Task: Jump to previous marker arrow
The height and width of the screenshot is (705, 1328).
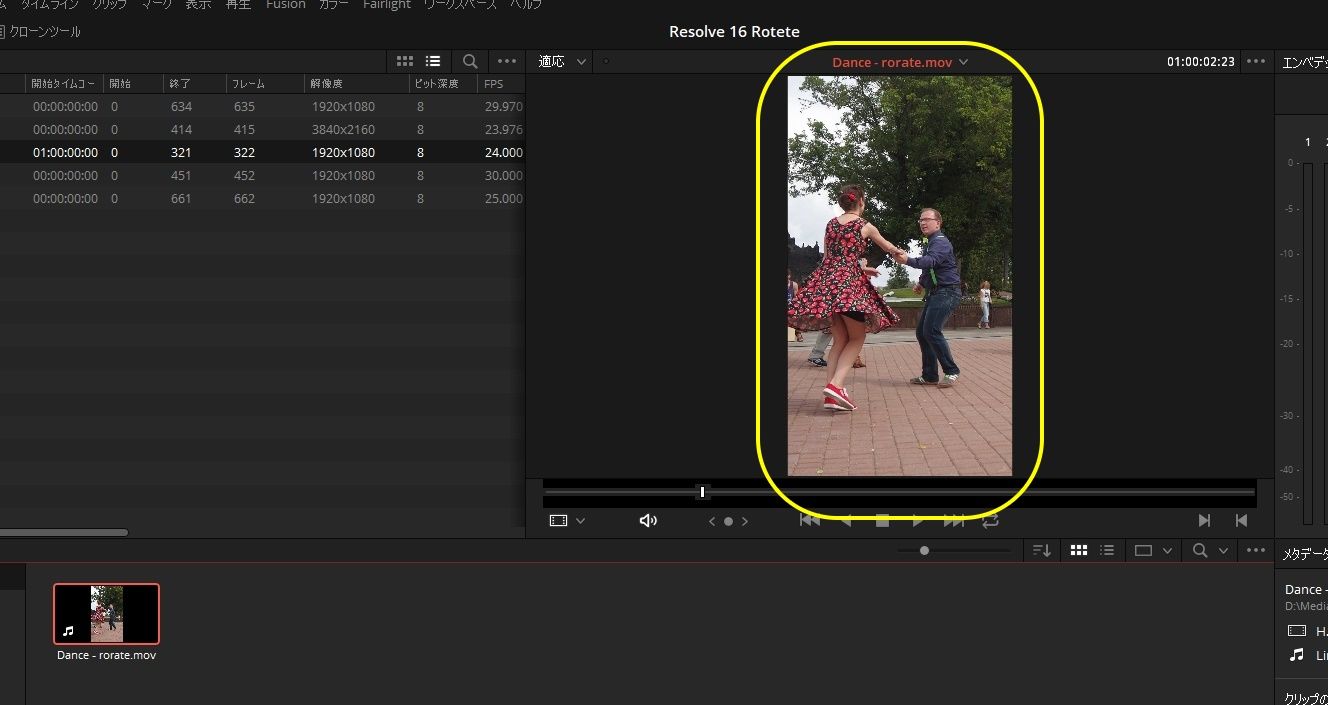Action: 712,521
